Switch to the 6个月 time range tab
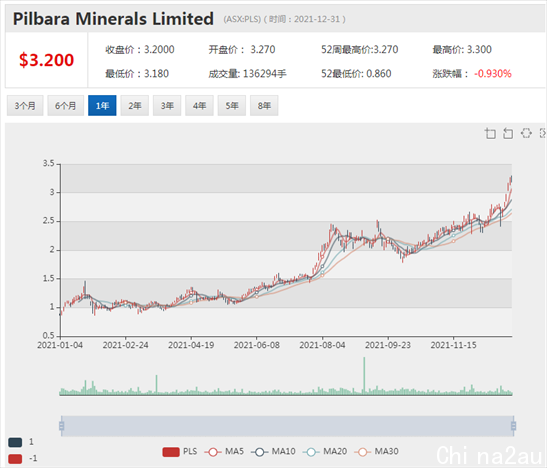This screenshot has width=547, height=468. 66,106
